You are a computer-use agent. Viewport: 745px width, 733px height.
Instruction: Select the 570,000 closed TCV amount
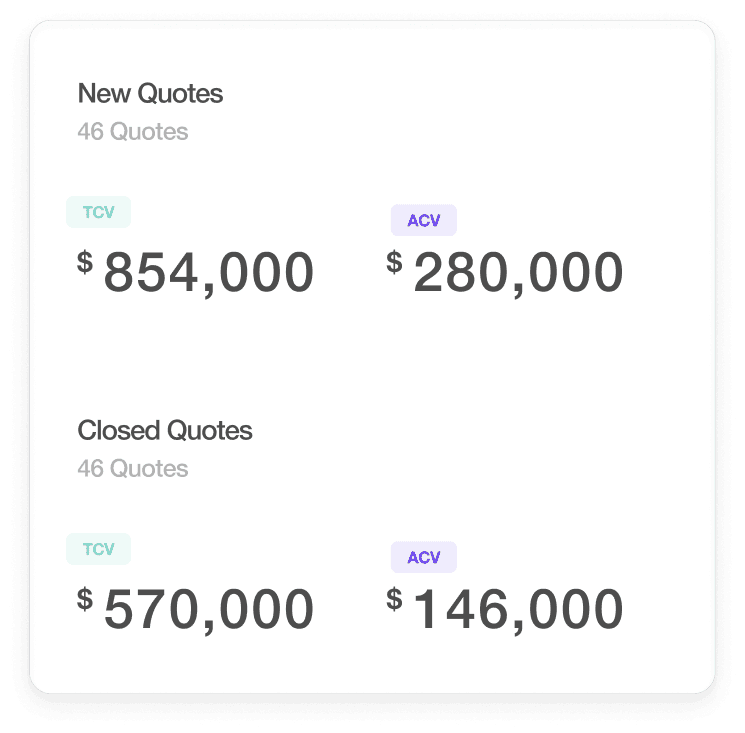209,611
